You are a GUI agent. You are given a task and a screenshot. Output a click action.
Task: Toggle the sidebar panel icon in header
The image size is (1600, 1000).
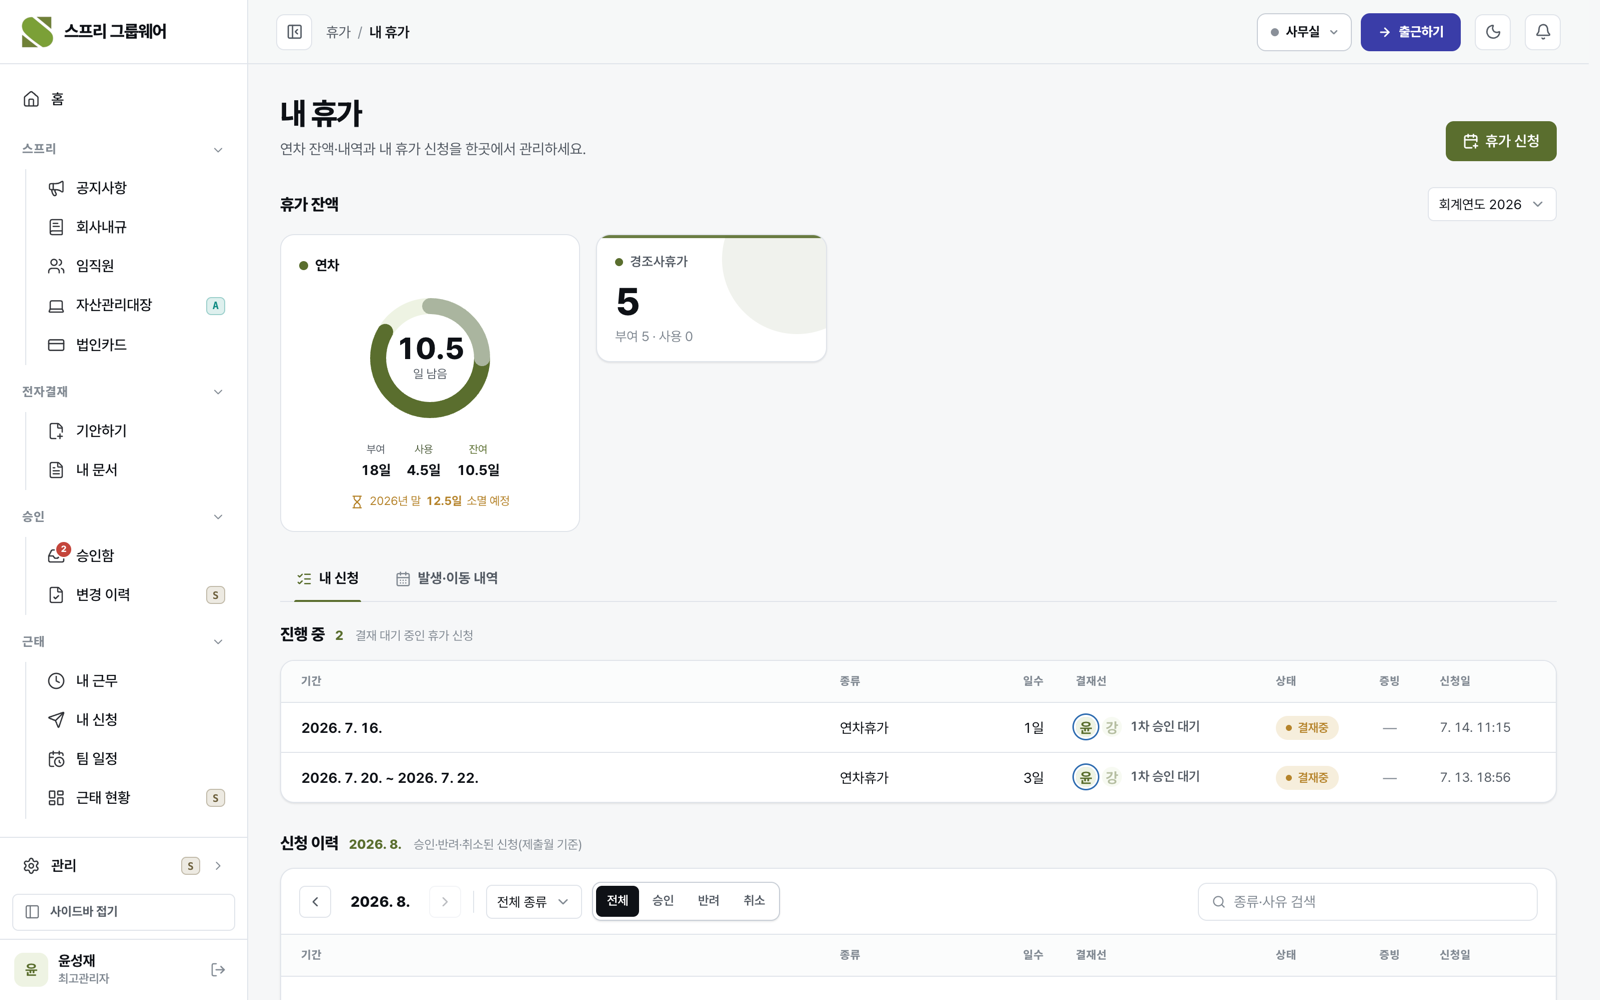click(294, 32)
